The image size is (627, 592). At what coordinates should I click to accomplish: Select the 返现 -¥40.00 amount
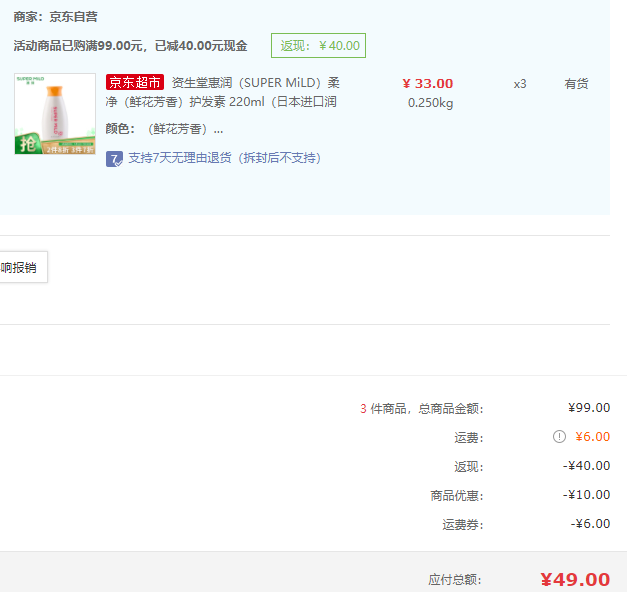pos(586,466)
